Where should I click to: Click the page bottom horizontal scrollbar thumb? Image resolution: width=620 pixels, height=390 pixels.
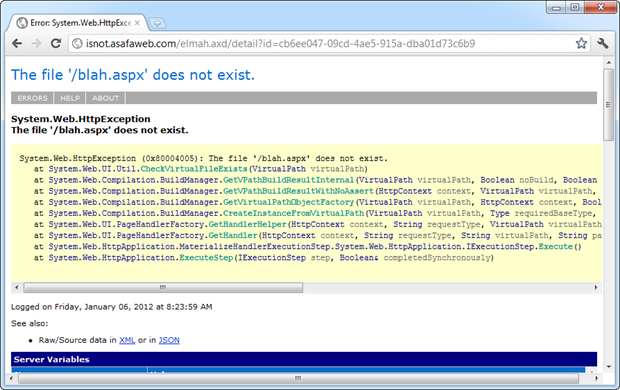(x=298, y=379)
